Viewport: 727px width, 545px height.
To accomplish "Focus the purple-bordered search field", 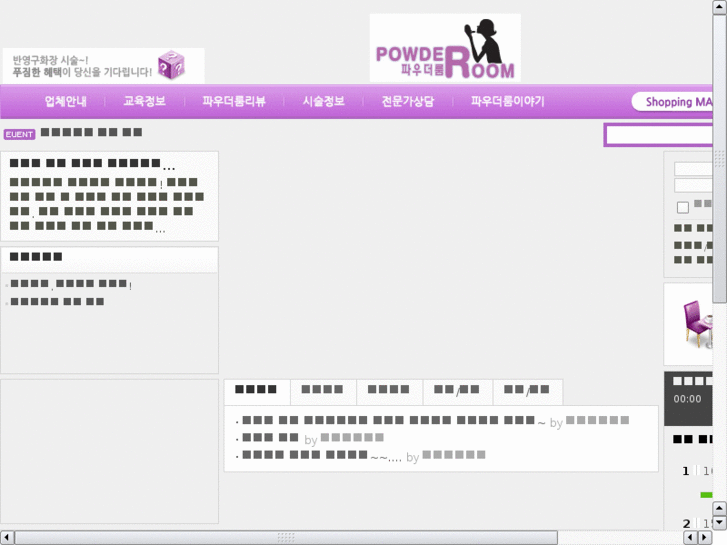I will tap(658, 135).
